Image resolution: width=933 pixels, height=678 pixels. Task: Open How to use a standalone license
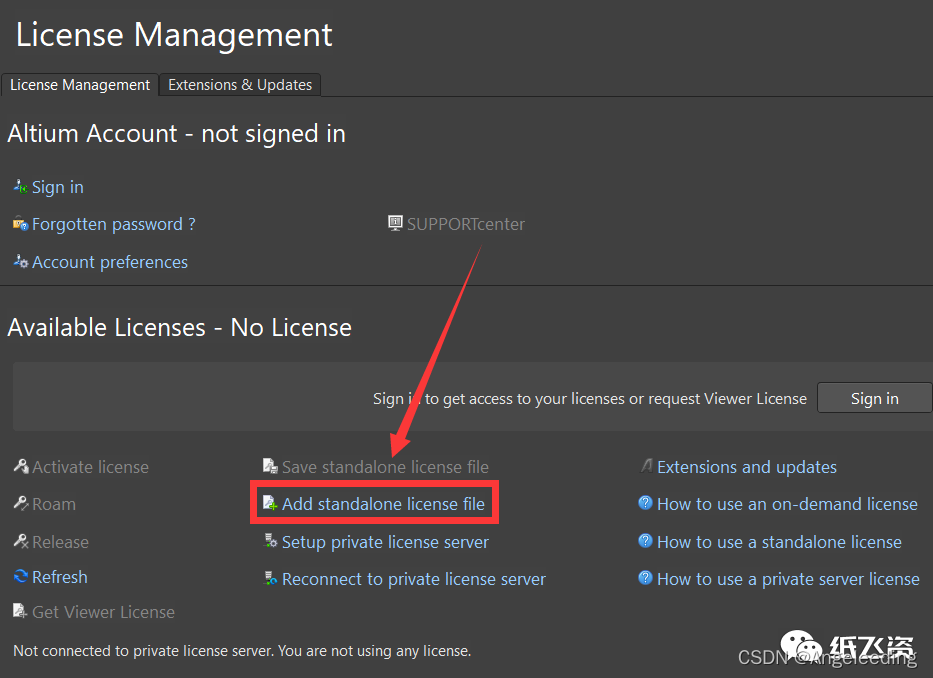tap(779, 542)
